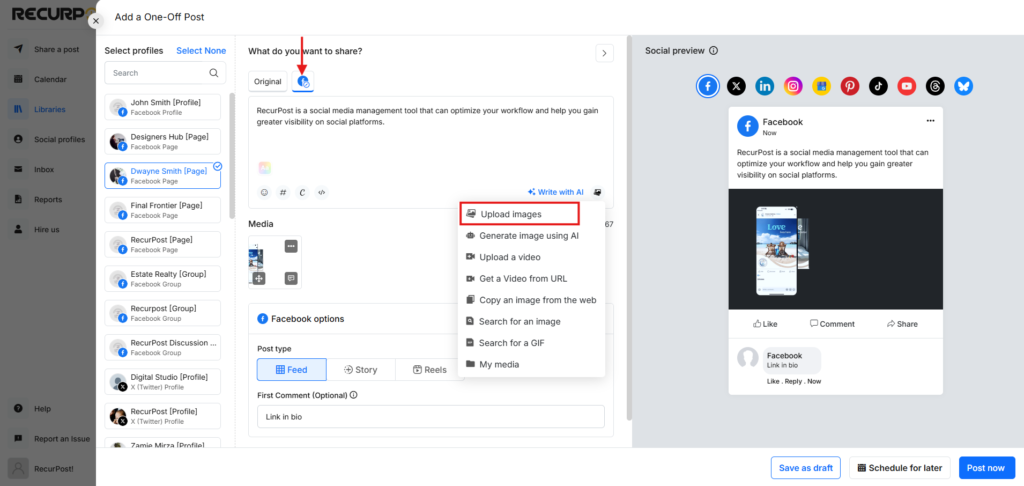Click Save as draft button
This screenshot has width=1024, height=486.
coord(805,468)
